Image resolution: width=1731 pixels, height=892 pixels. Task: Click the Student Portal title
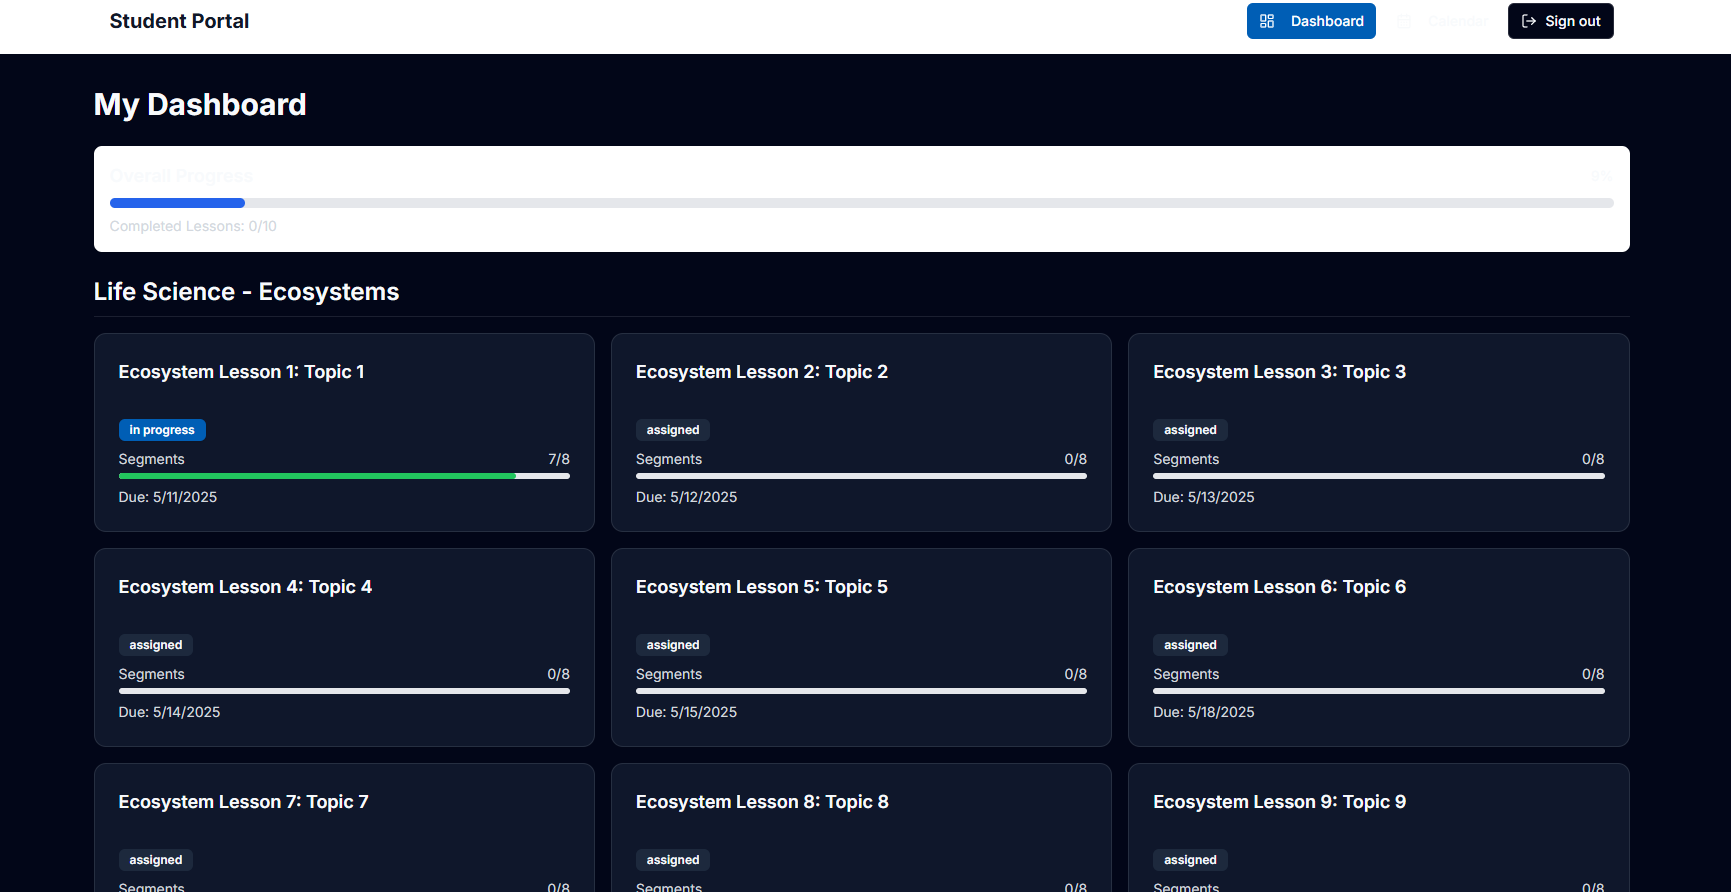(x=179, y=21)
